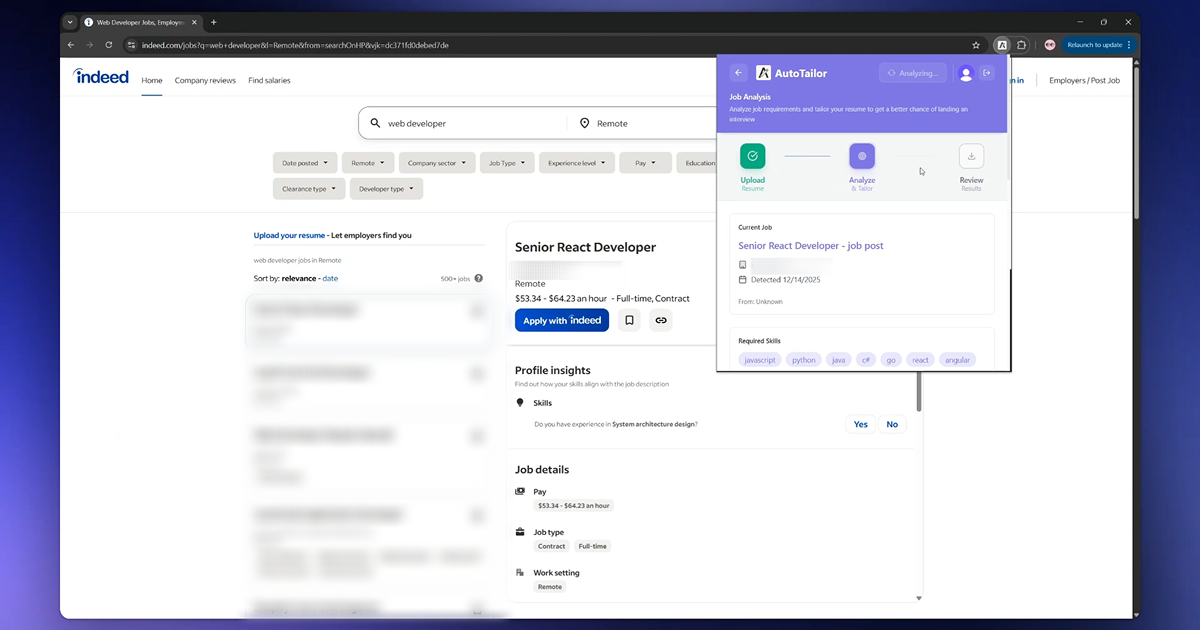Click the bookmark icon next to Apply
The width and height of the screenshot is (1200, 630).
tap(629, 320)
